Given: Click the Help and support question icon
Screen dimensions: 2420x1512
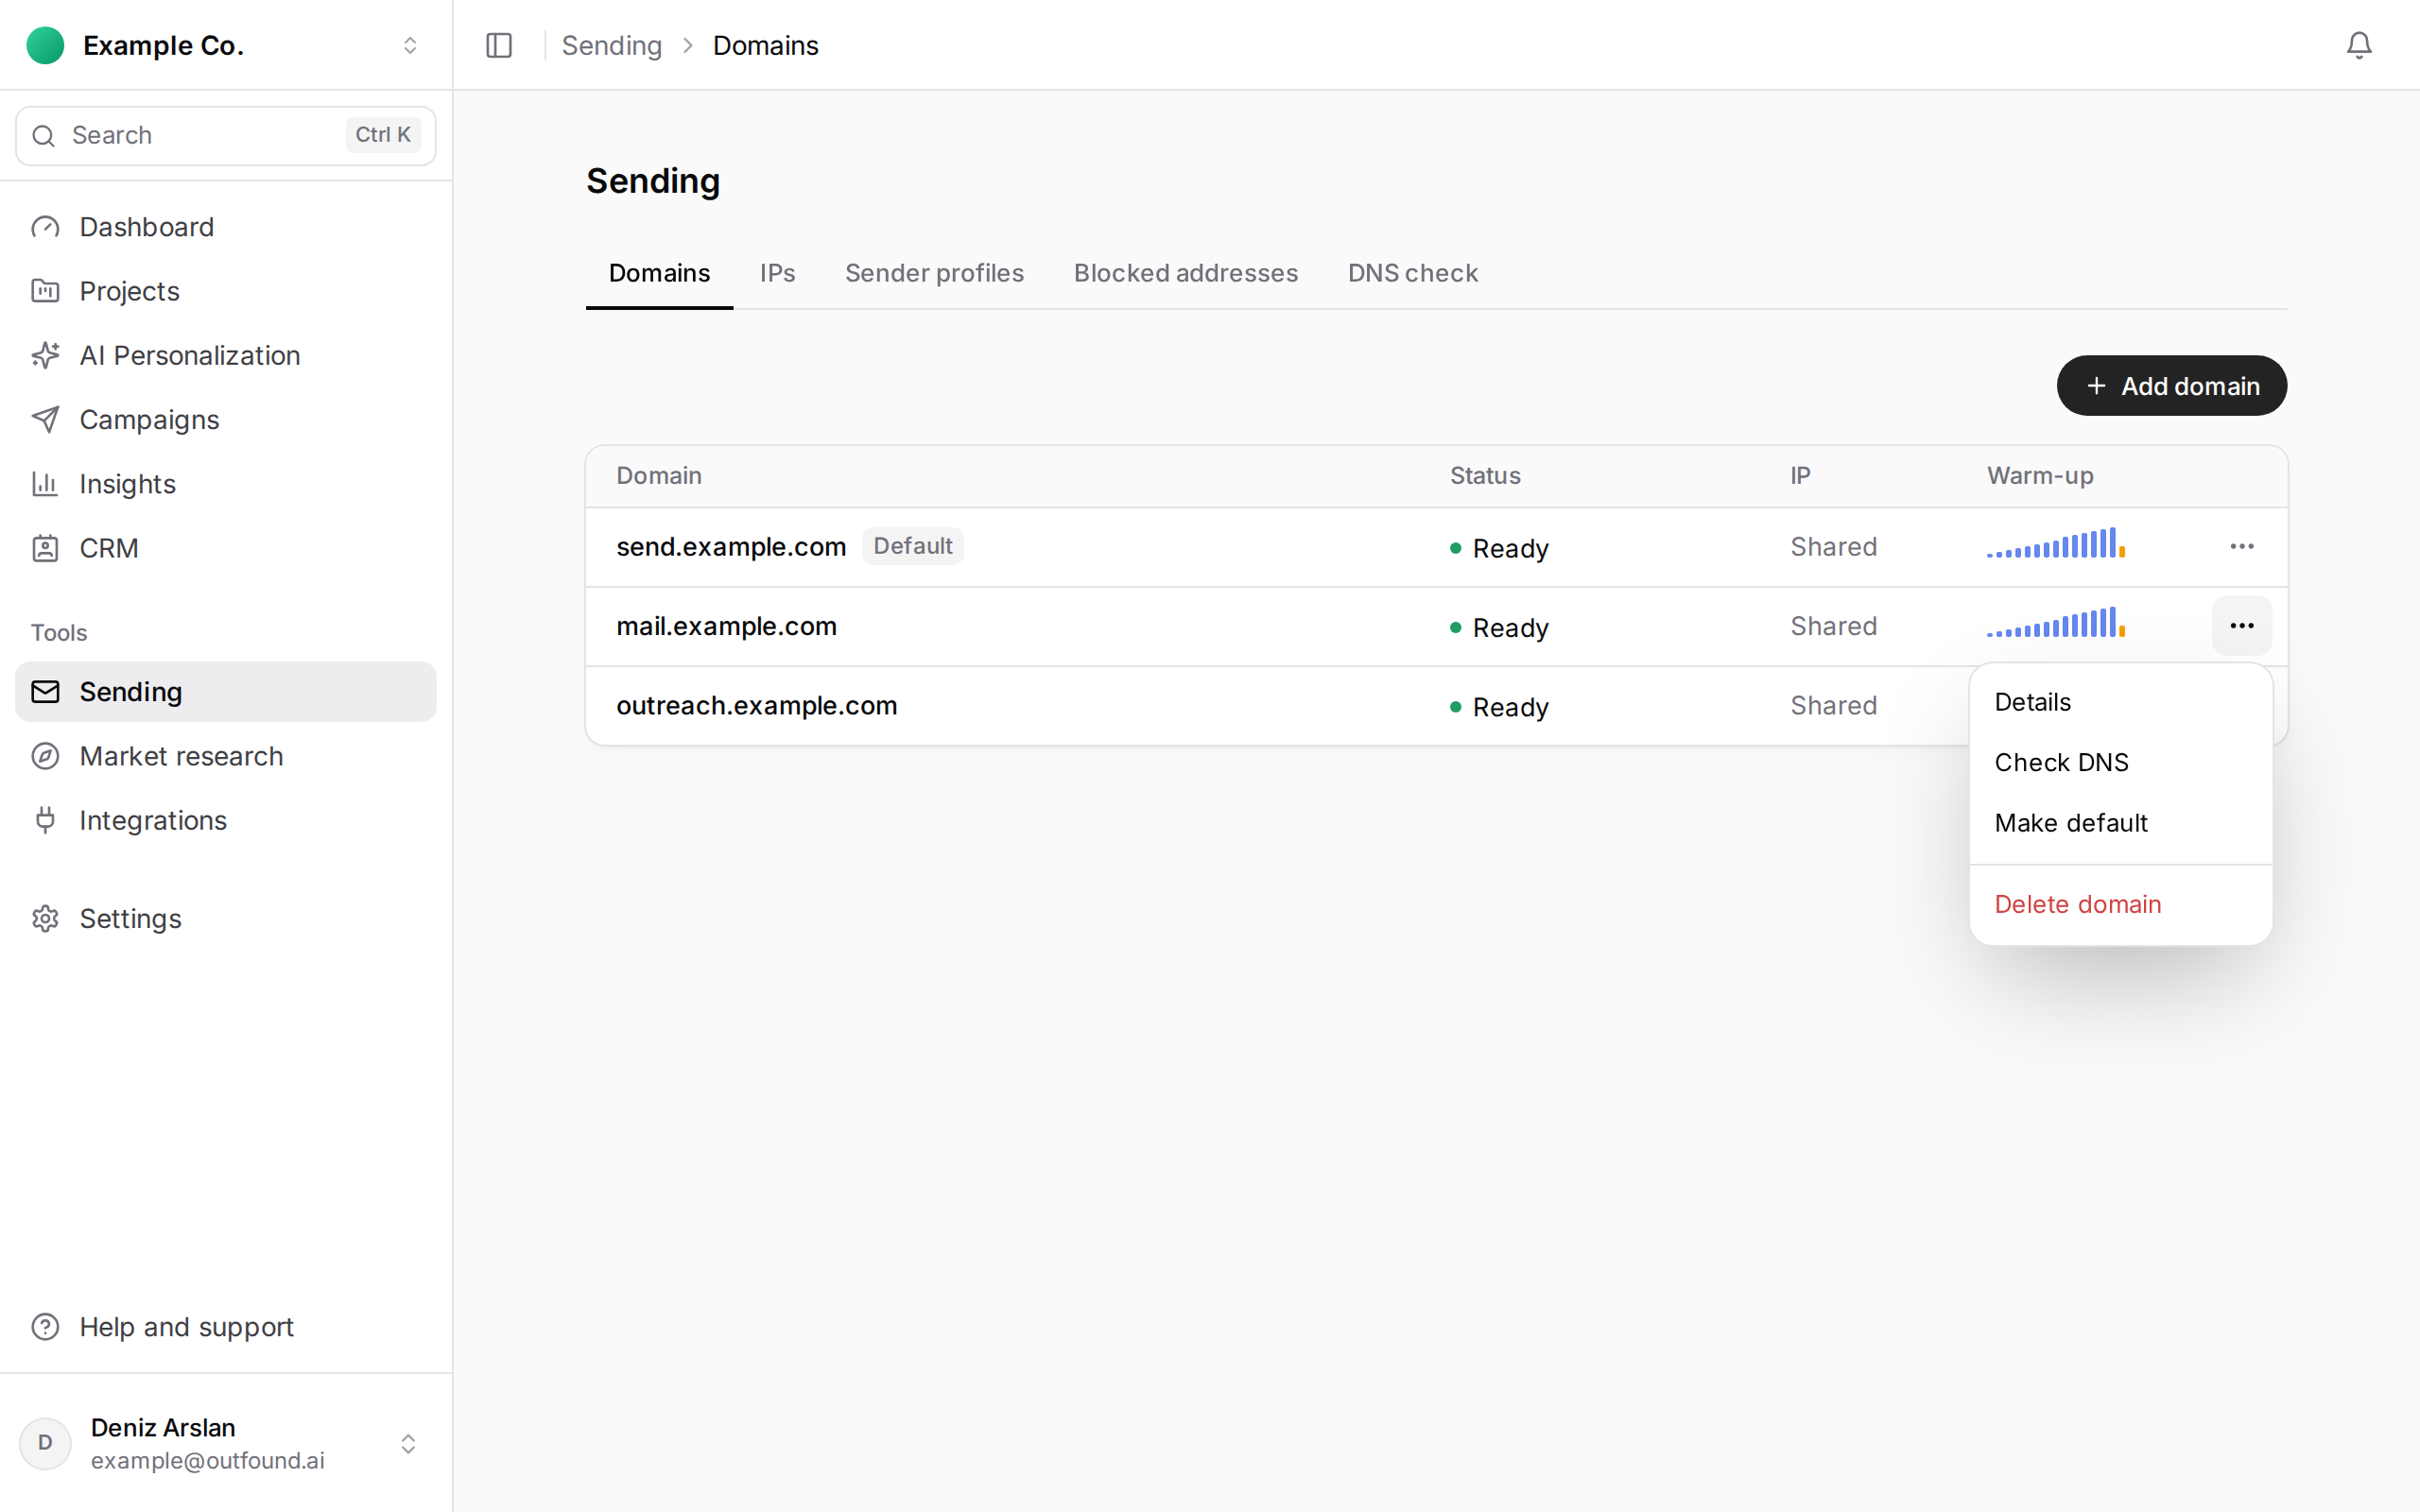Looking at the screenshot, I should (45, 1327).
